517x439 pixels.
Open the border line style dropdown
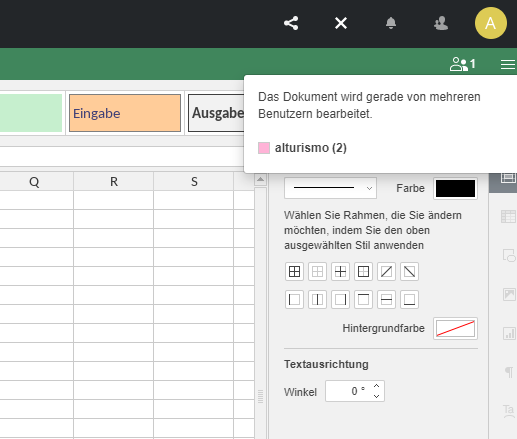coord(330,188)
